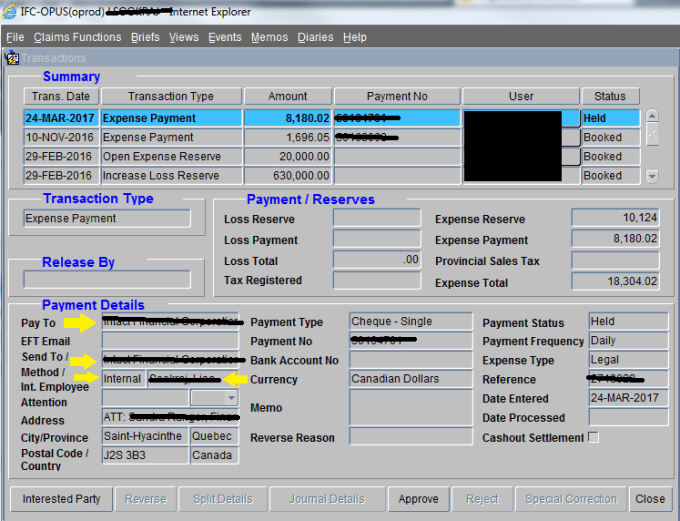
Task: Click the EFT Email field
Action: (170, 342)
